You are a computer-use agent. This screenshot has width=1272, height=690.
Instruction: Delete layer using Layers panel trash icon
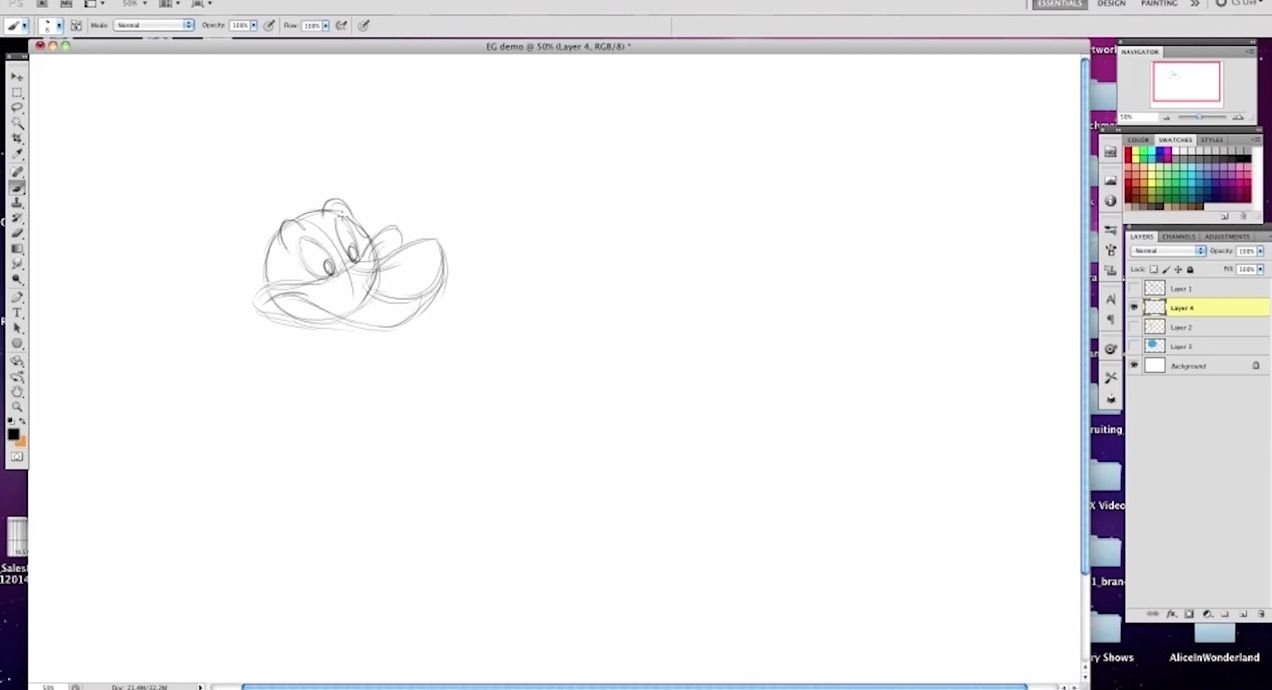point(1261,613)
